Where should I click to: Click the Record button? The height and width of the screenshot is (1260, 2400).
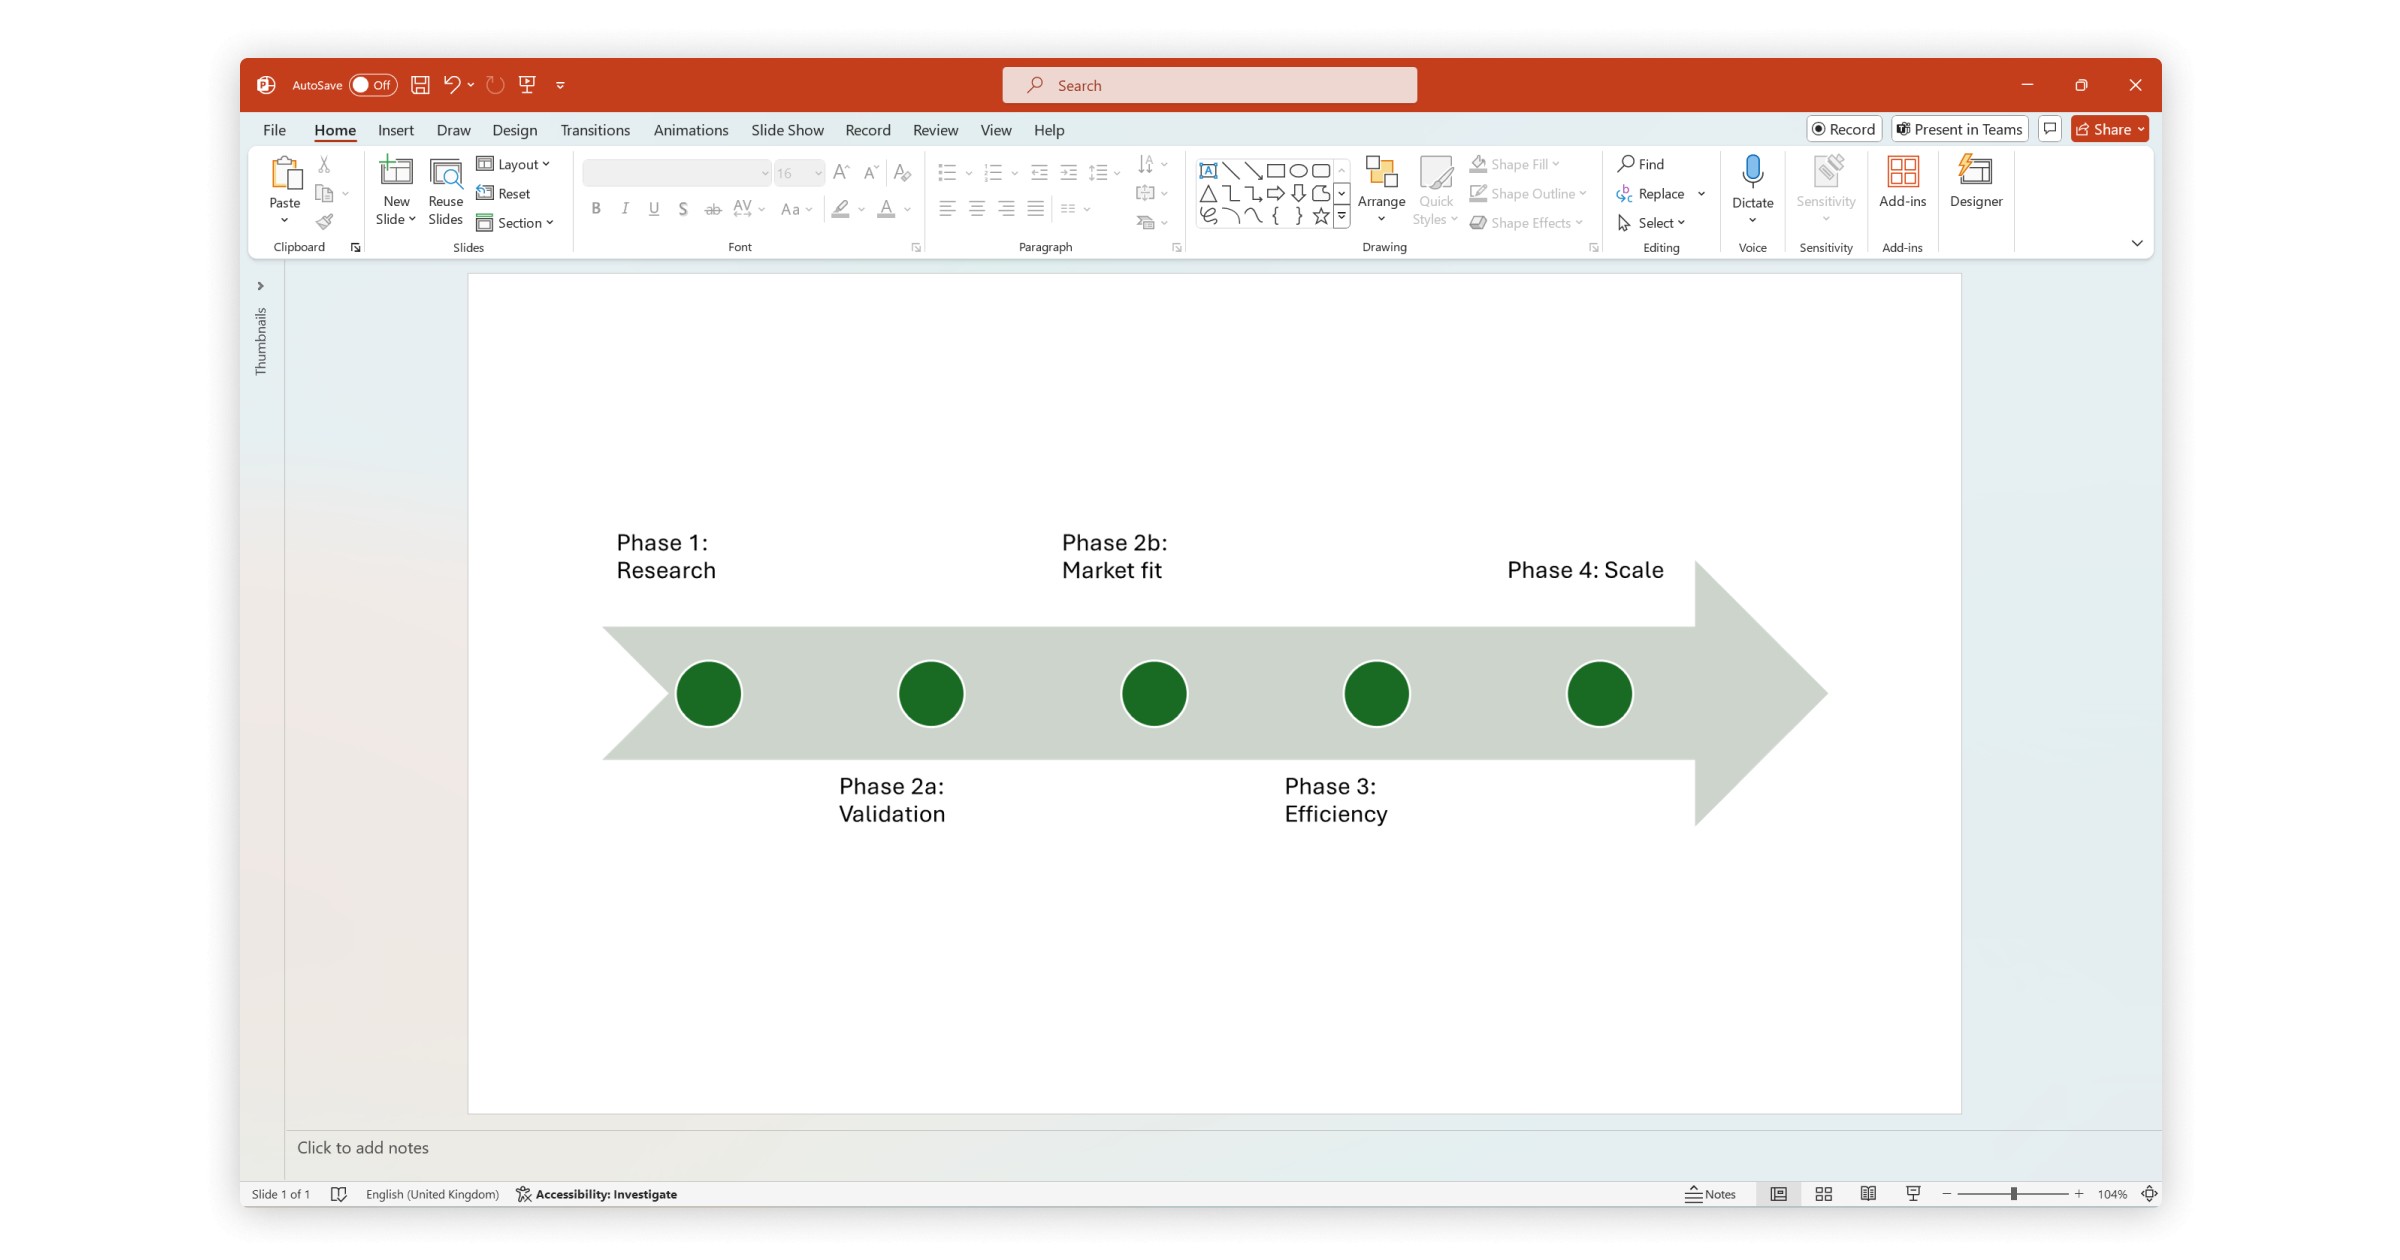point(1844,129)
